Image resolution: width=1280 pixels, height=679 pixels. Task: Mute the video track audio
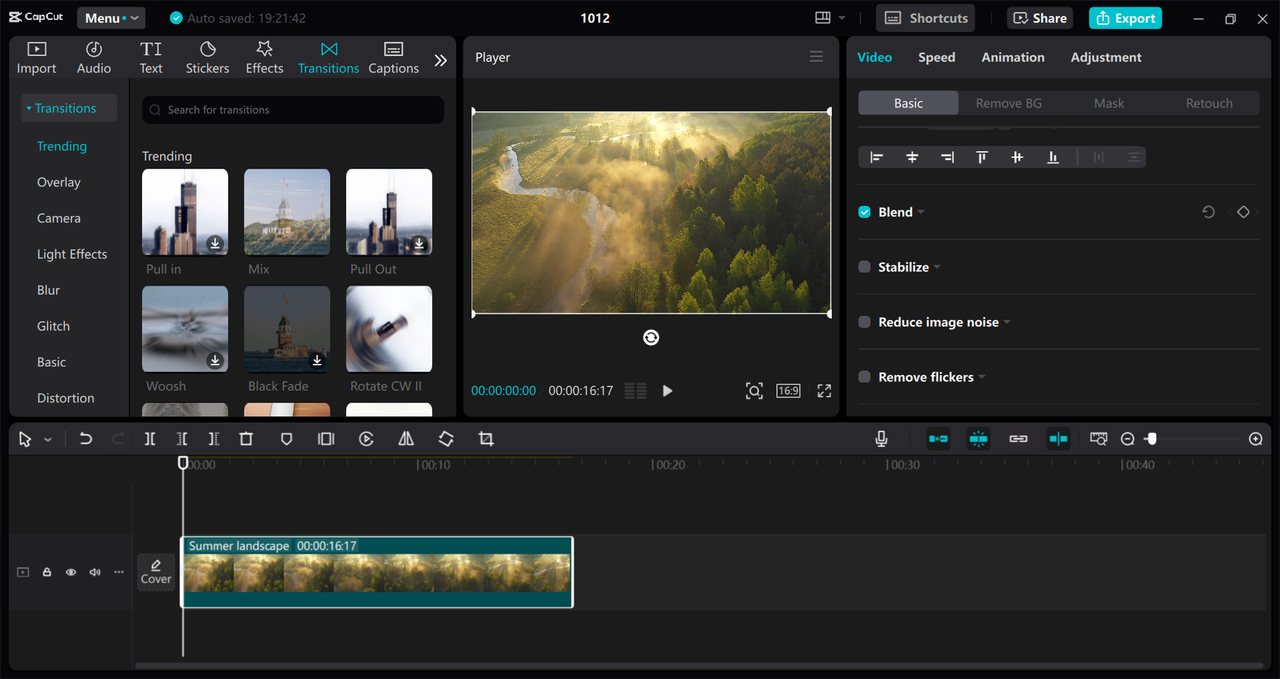click(x=95, y=572)
